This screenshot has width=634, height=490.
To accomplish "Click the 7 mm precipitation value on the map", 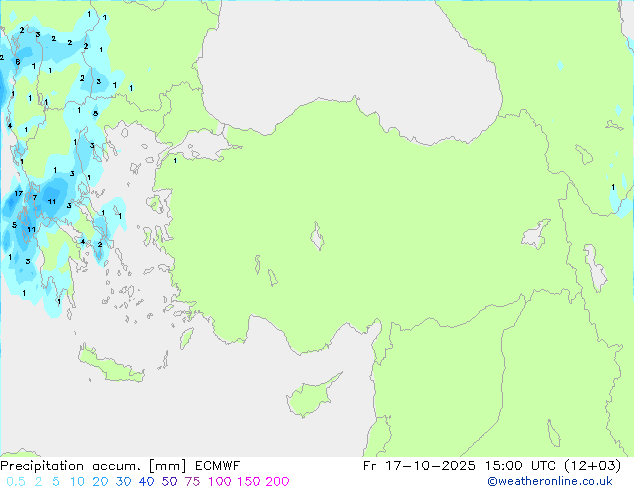I will coord(35,198).
